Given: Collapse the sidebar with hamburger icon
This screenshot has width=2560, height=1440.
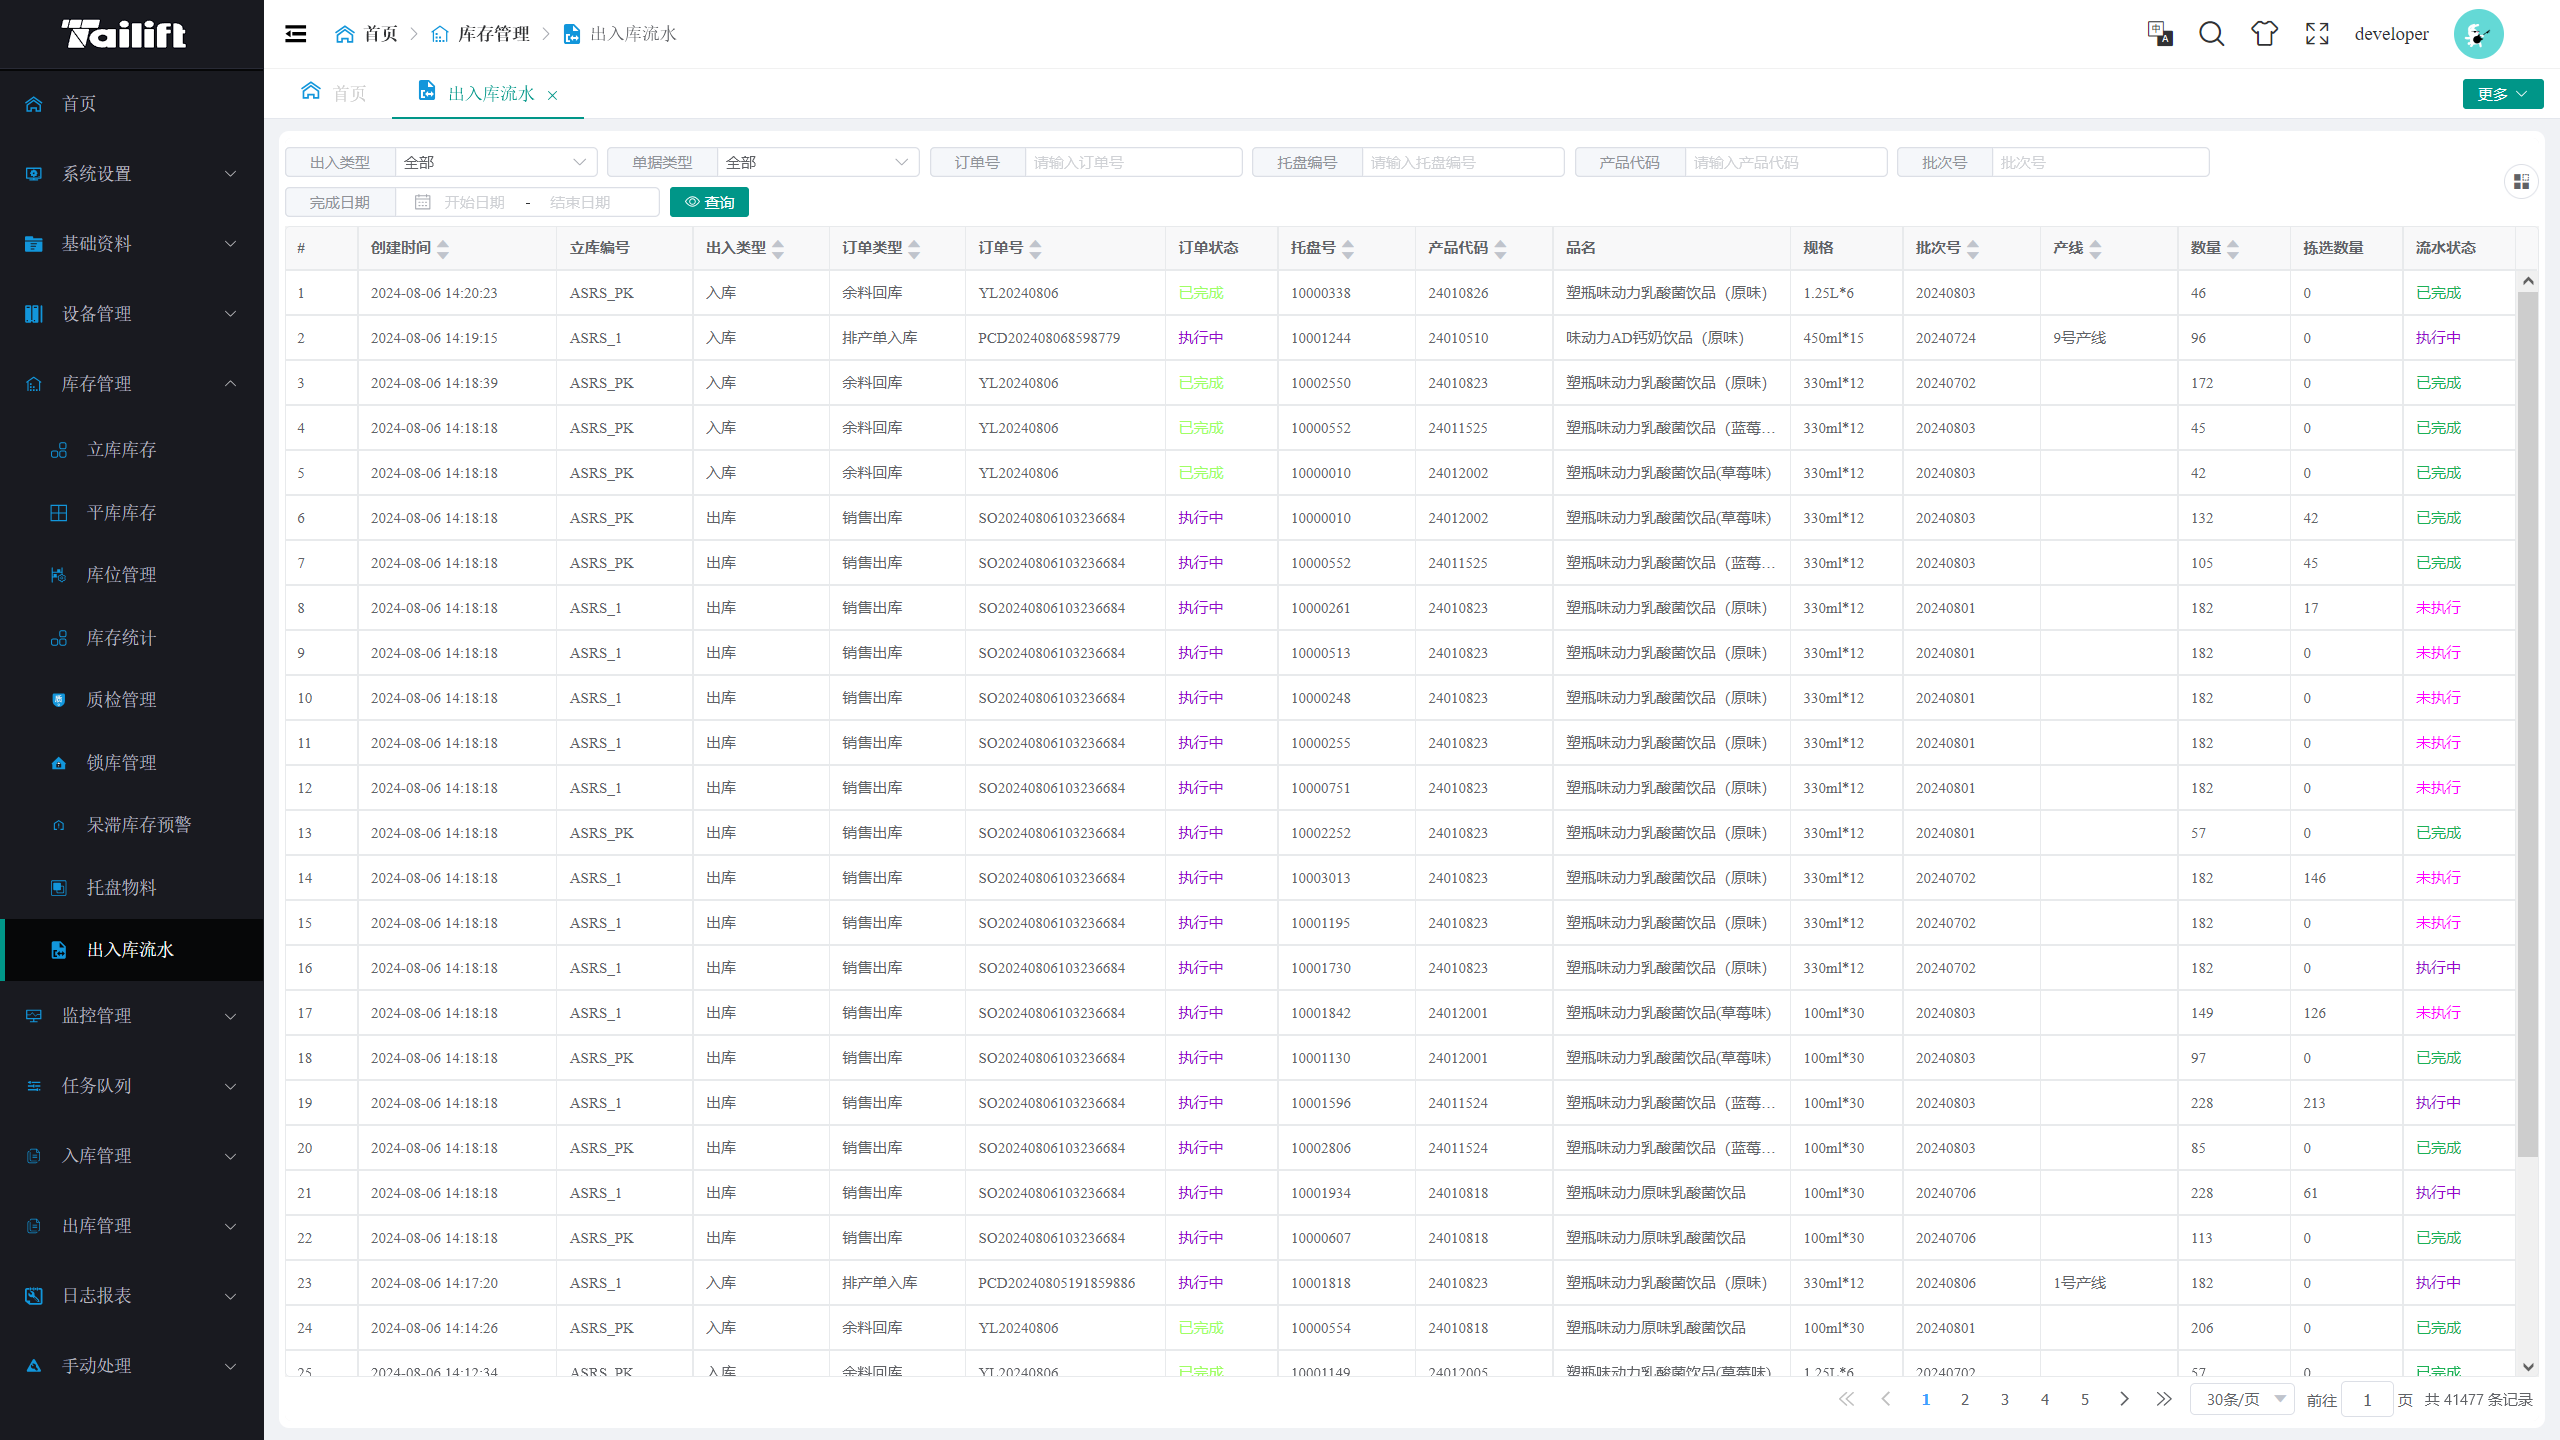Looking at the screenshot, I should 295,34.
